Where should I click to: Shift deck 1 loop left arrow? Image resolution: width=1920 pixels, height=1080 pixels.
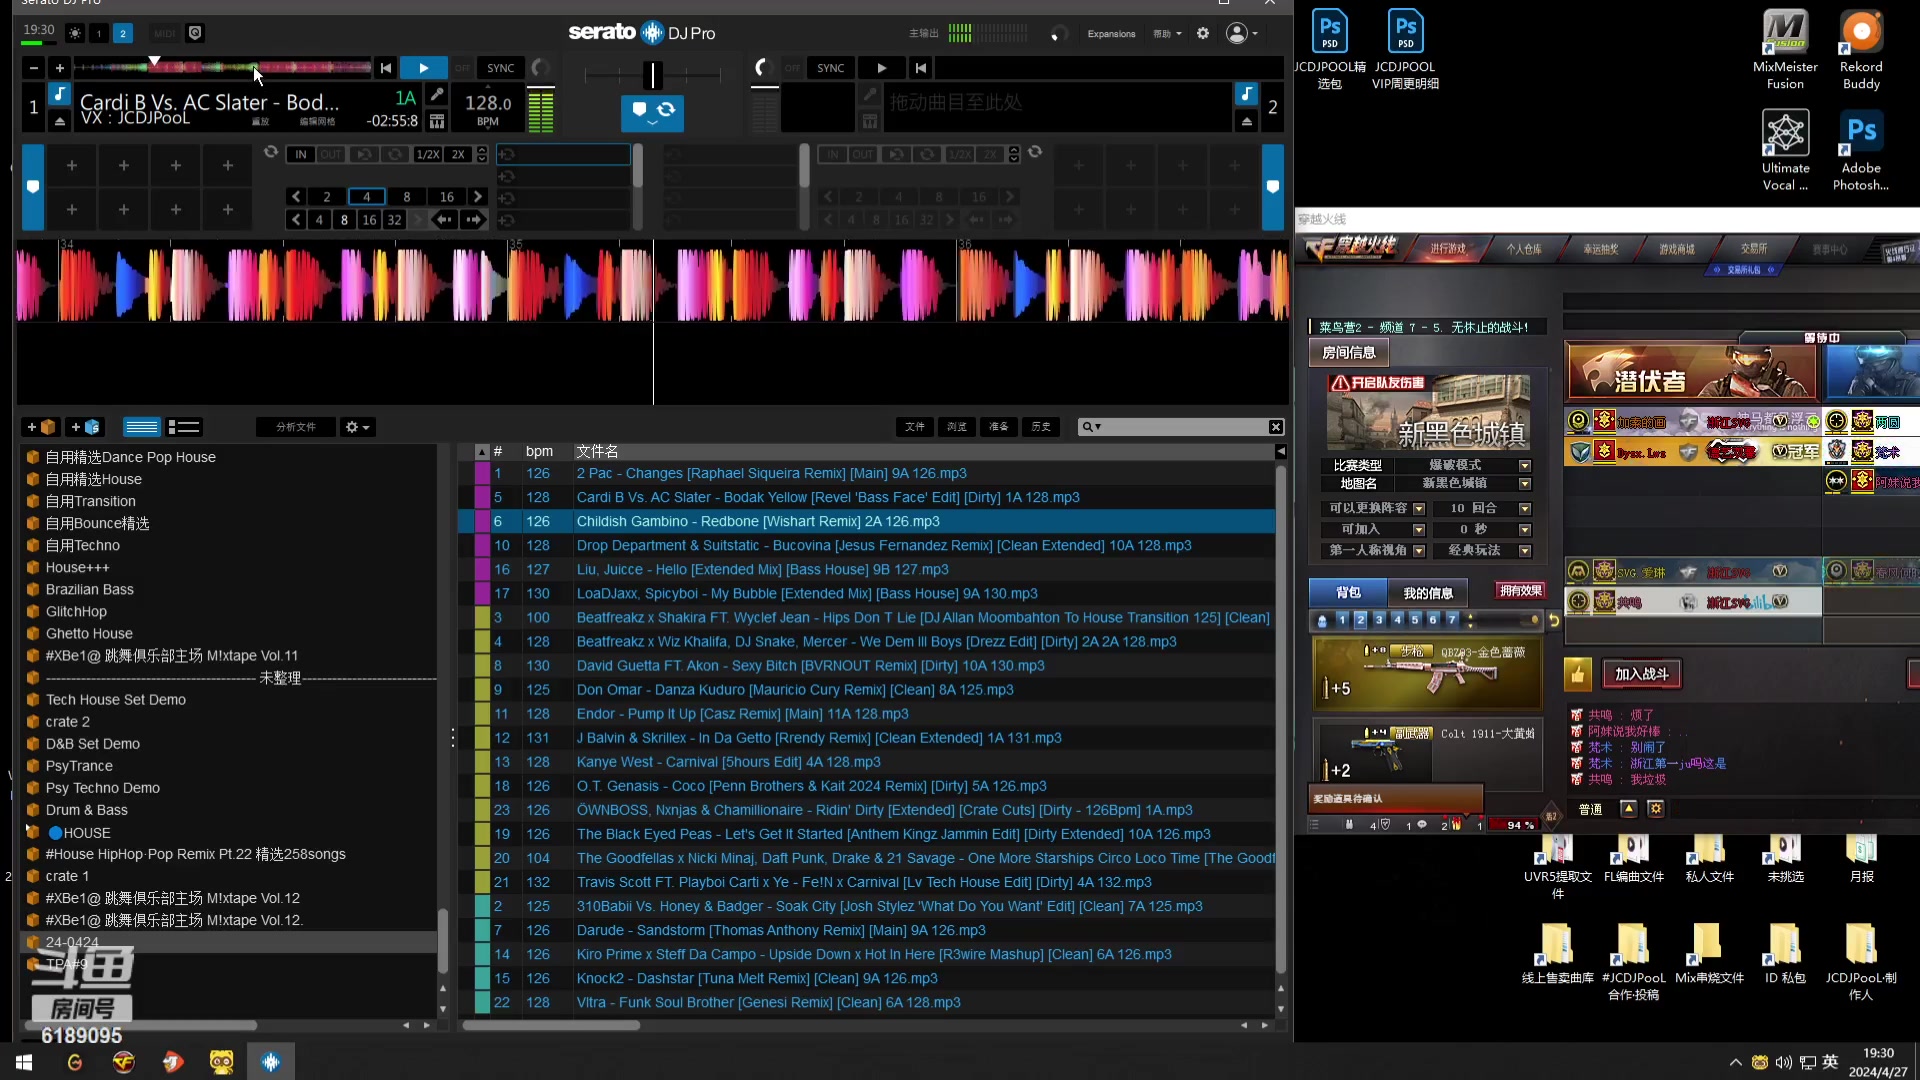[x=443, y=220]
